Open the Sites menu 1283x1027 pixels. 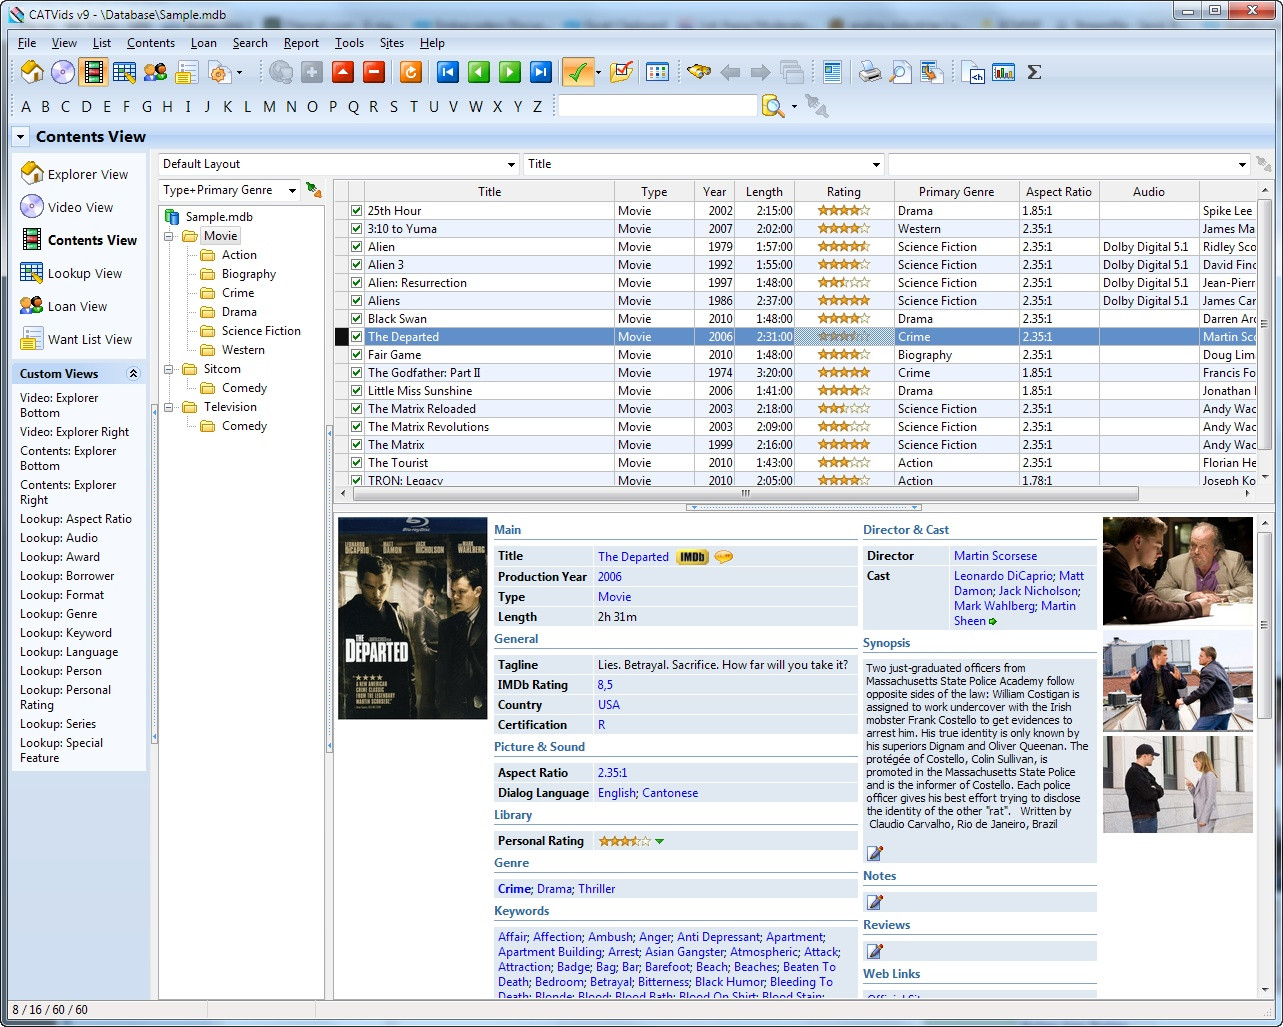point(392,43)
